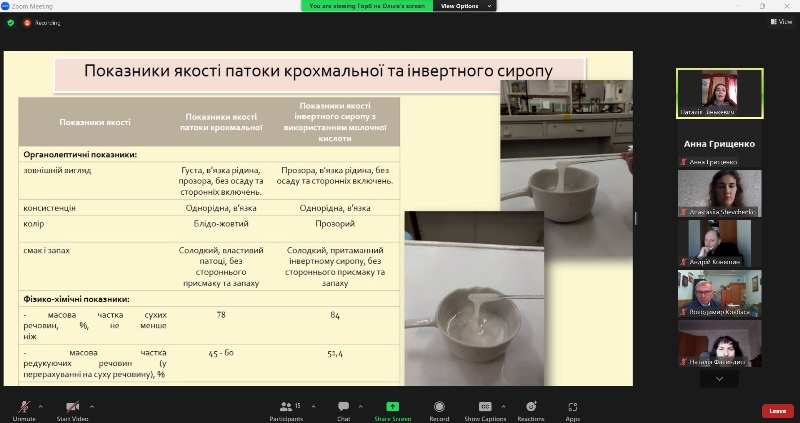Screen dimensions: 800x423
Task: Open the View Options dropdown
Action: tap(464, 6)
